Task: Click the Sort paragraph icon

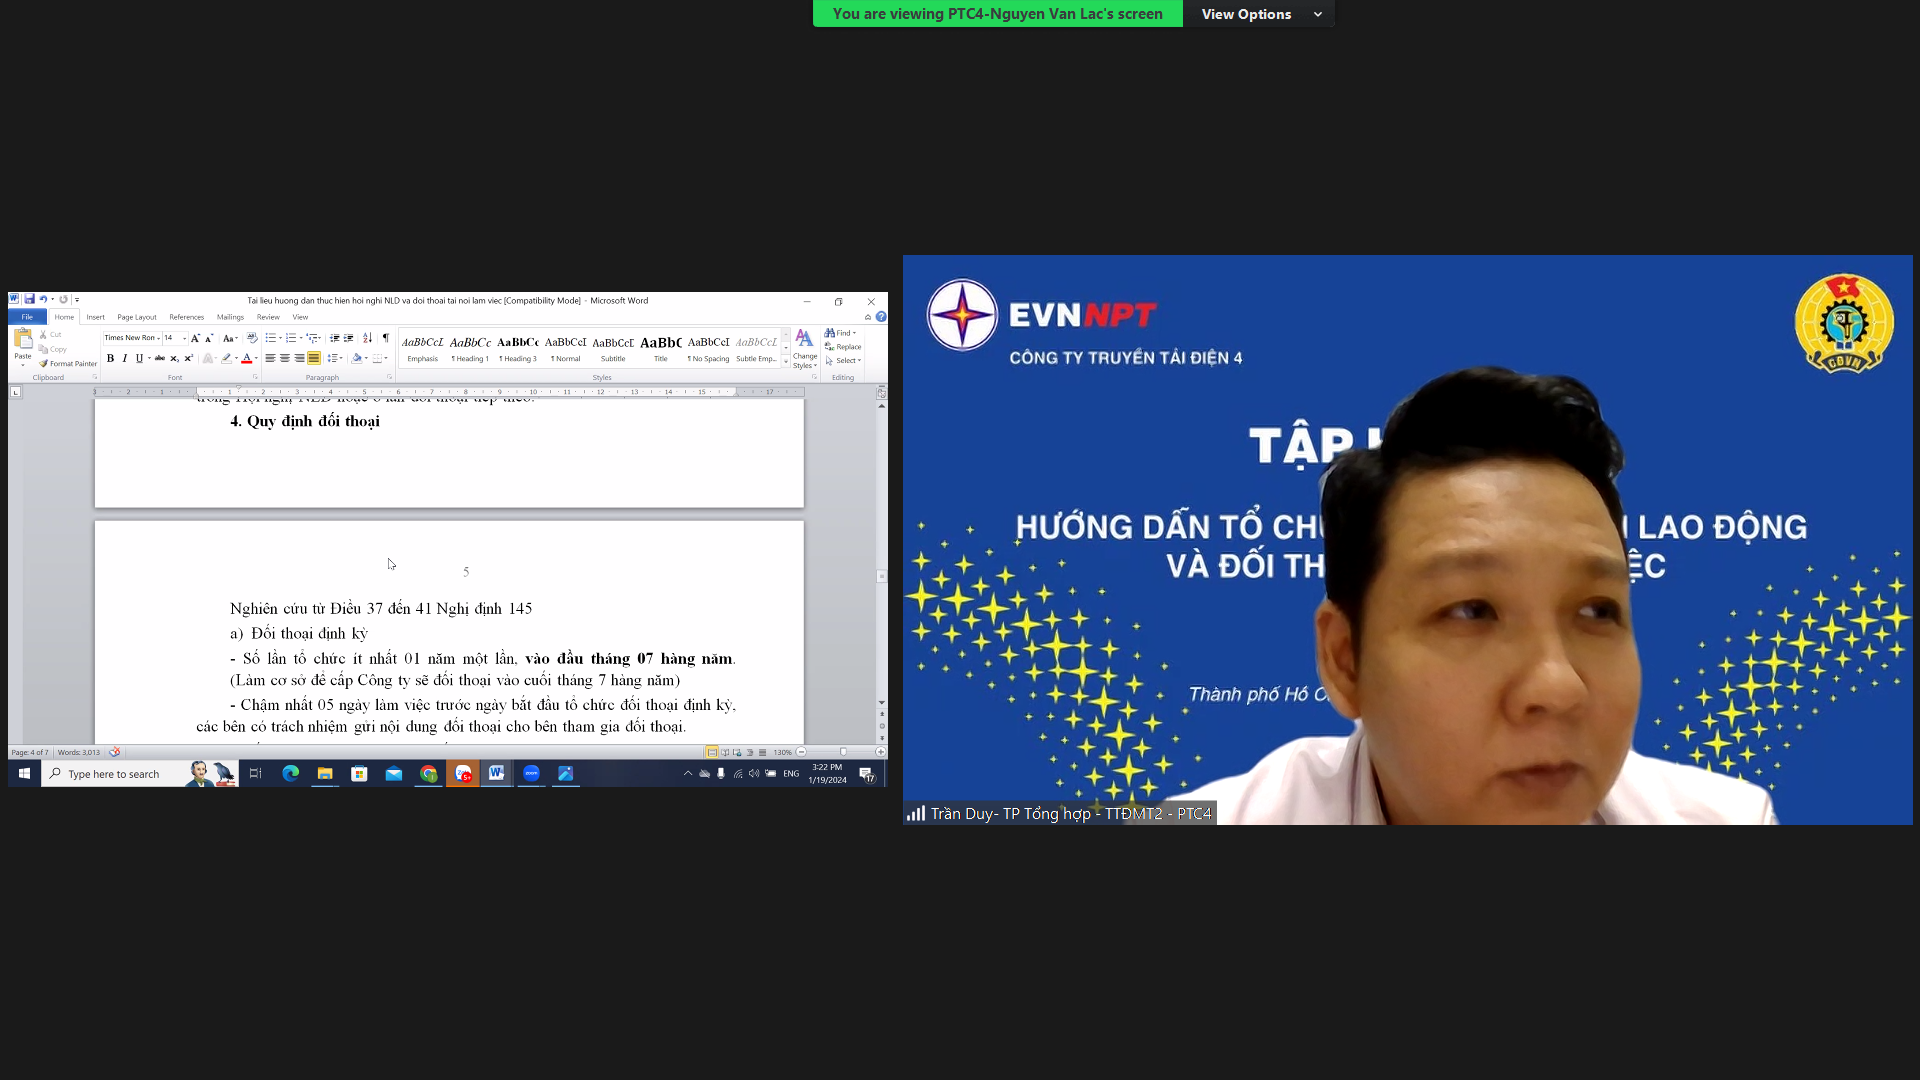Action: pos(367,338)
